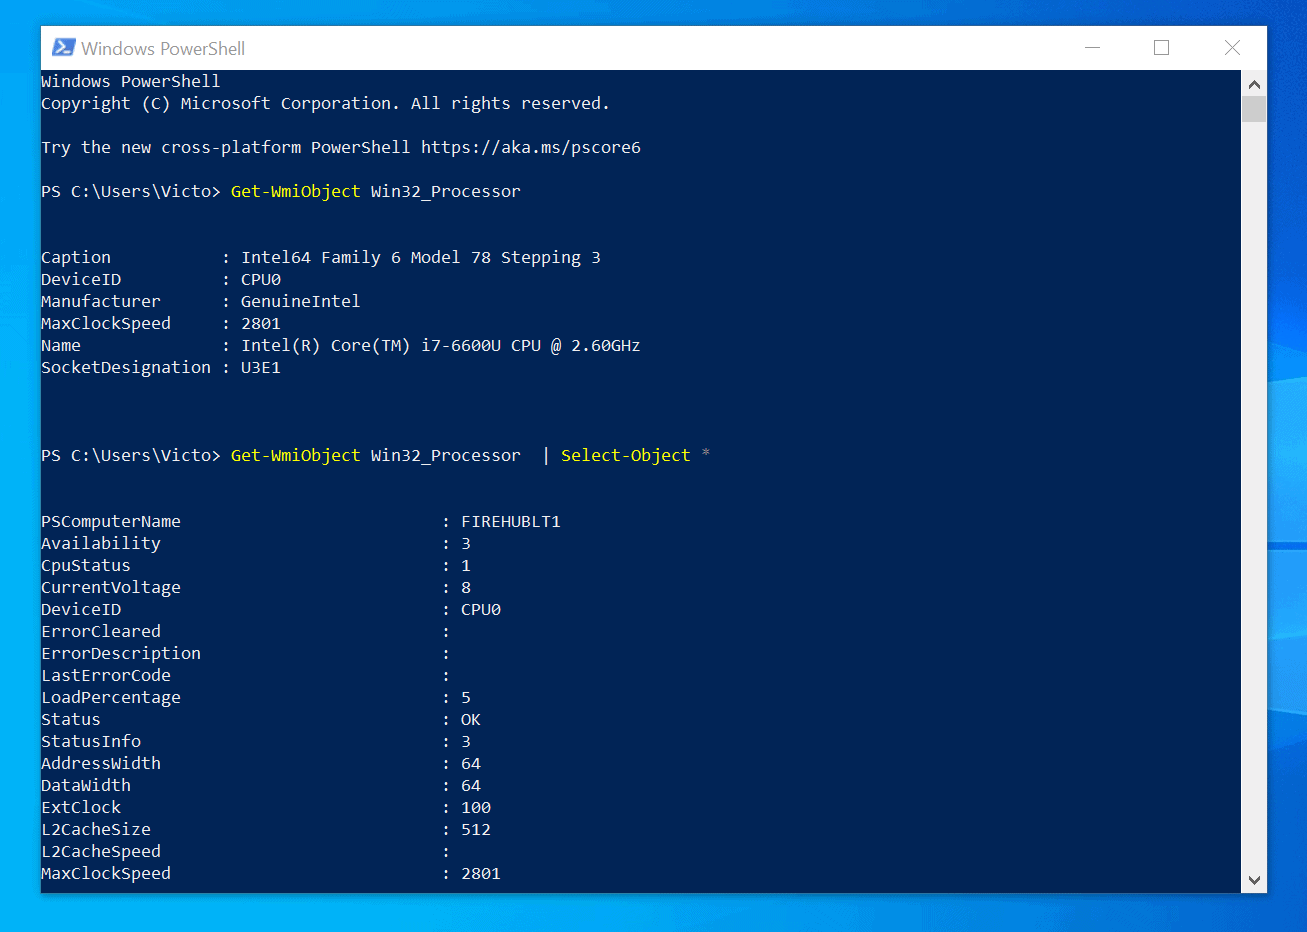This screenshot has width=1307, height=932.
Task: Click the PSComputerName value FIREHUBLT1
Action: [511, 522]
